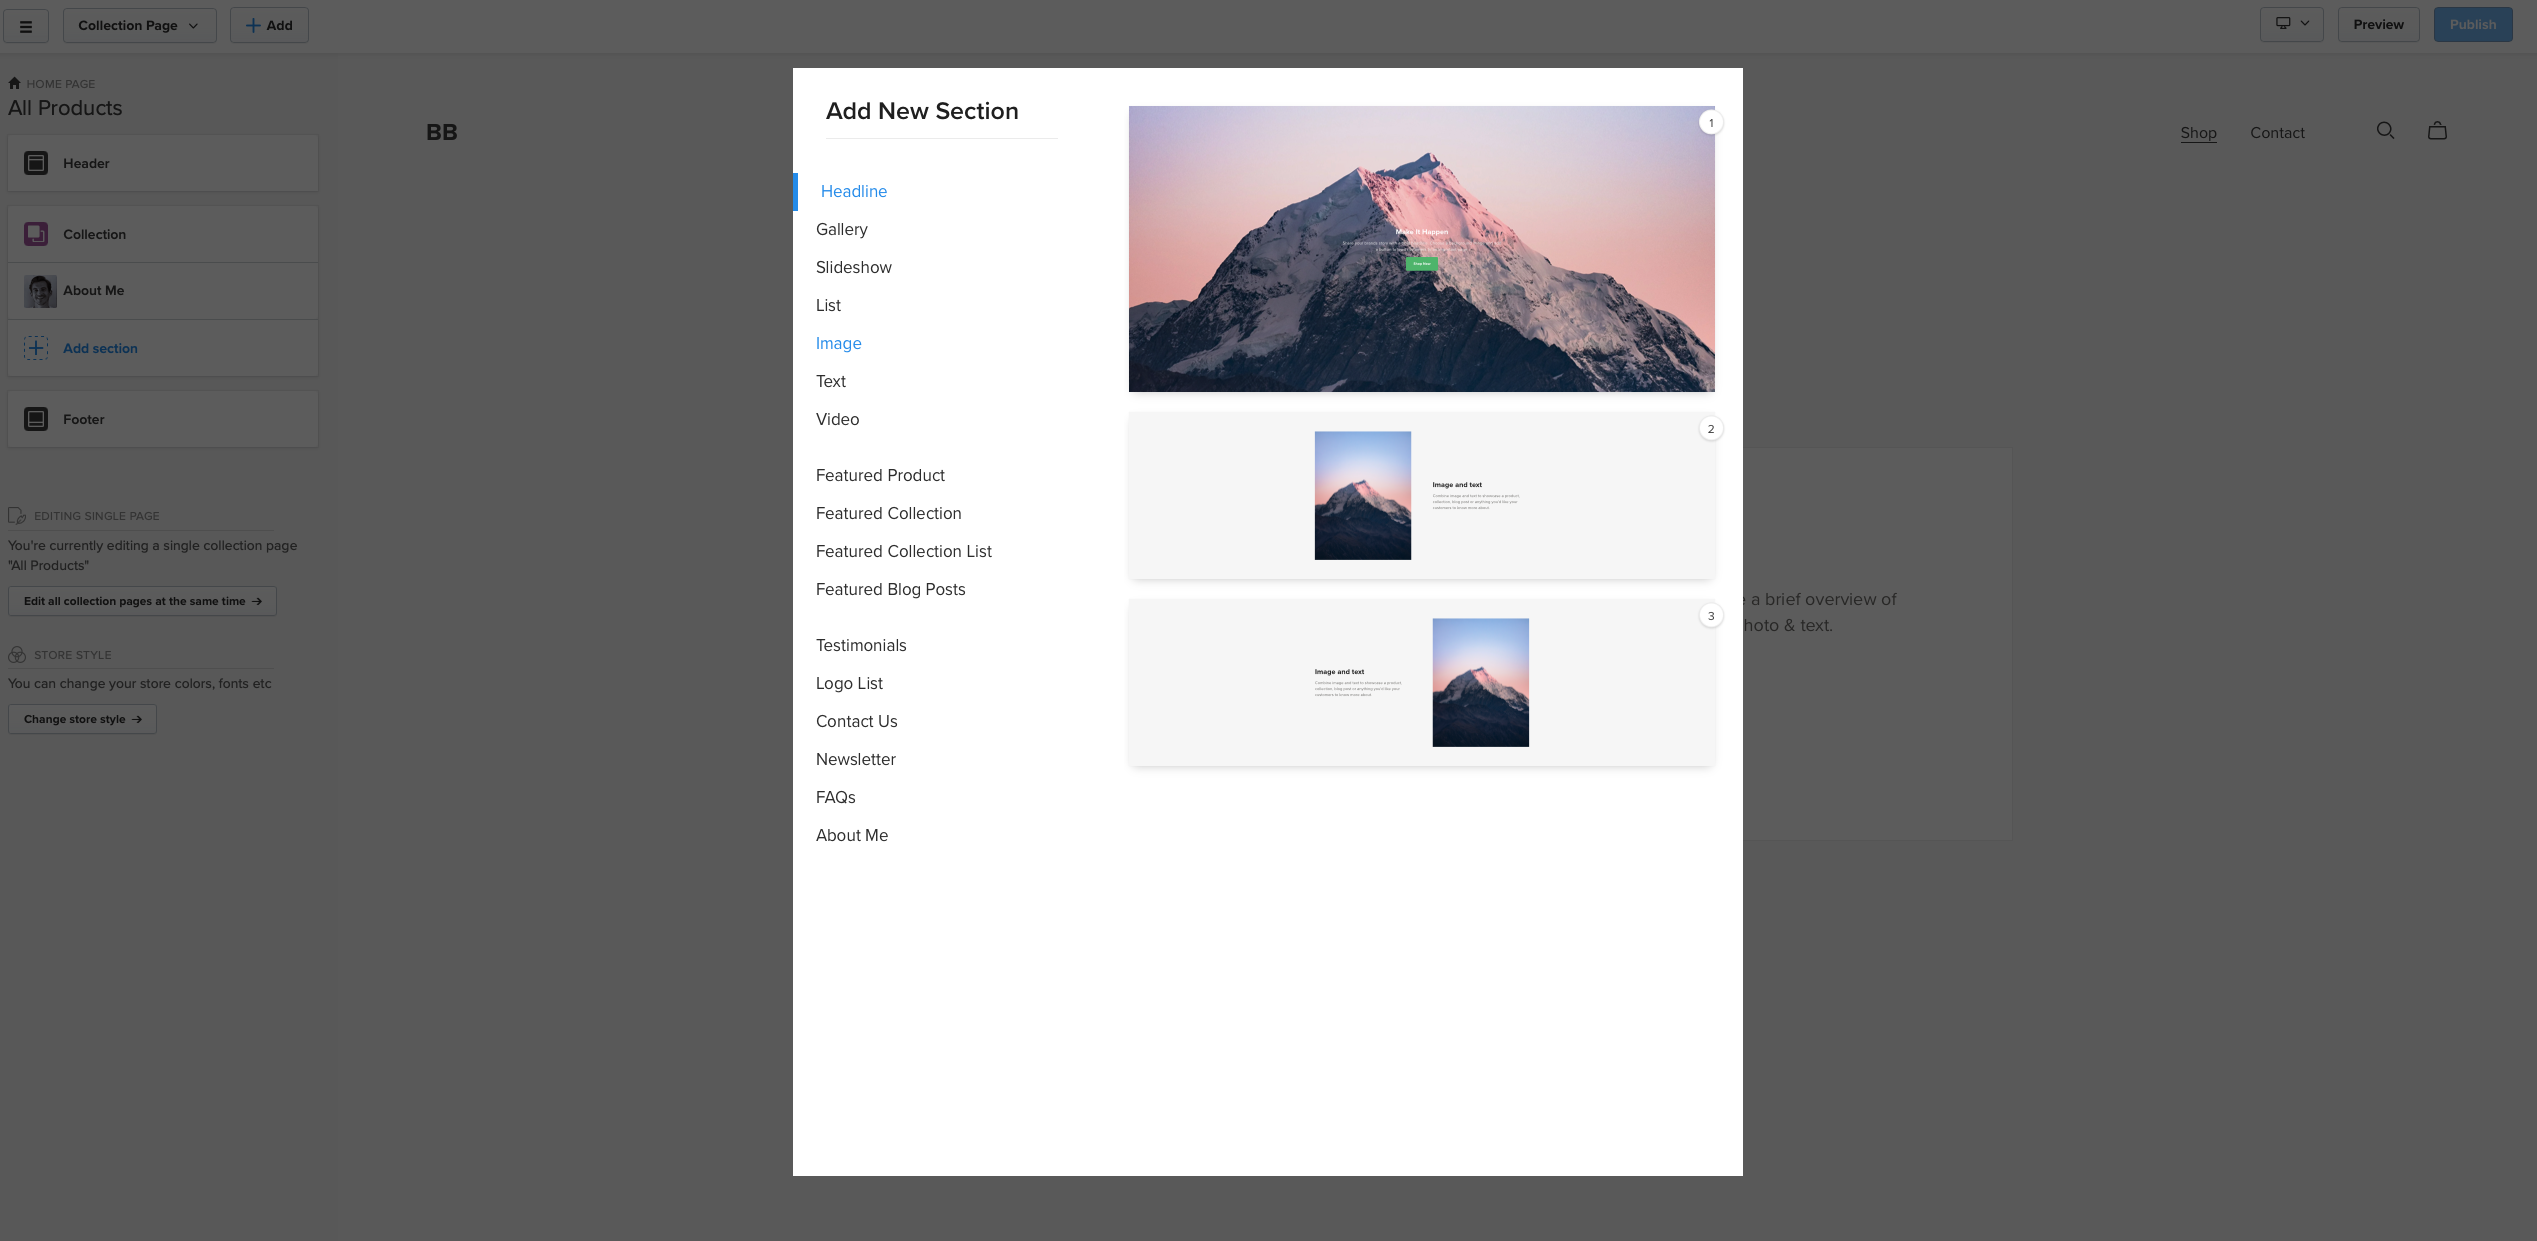The width and height of the screenshot is (2537, 1241).
Task: Open the hamburger menu
Action: tap(26, 25)
